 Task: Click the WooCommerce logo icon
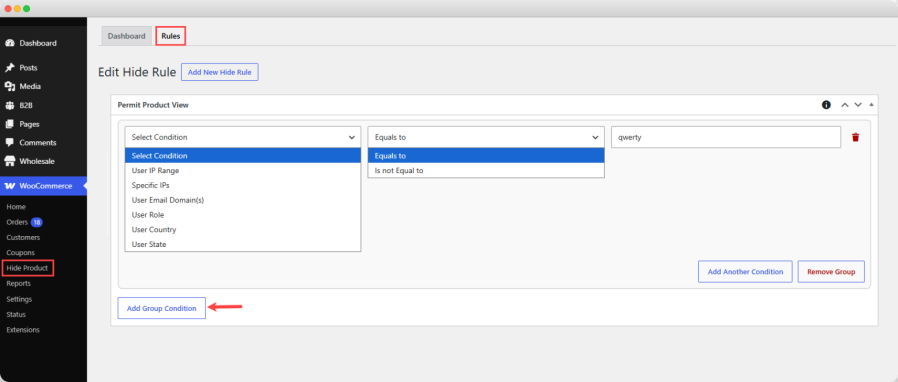10,186
